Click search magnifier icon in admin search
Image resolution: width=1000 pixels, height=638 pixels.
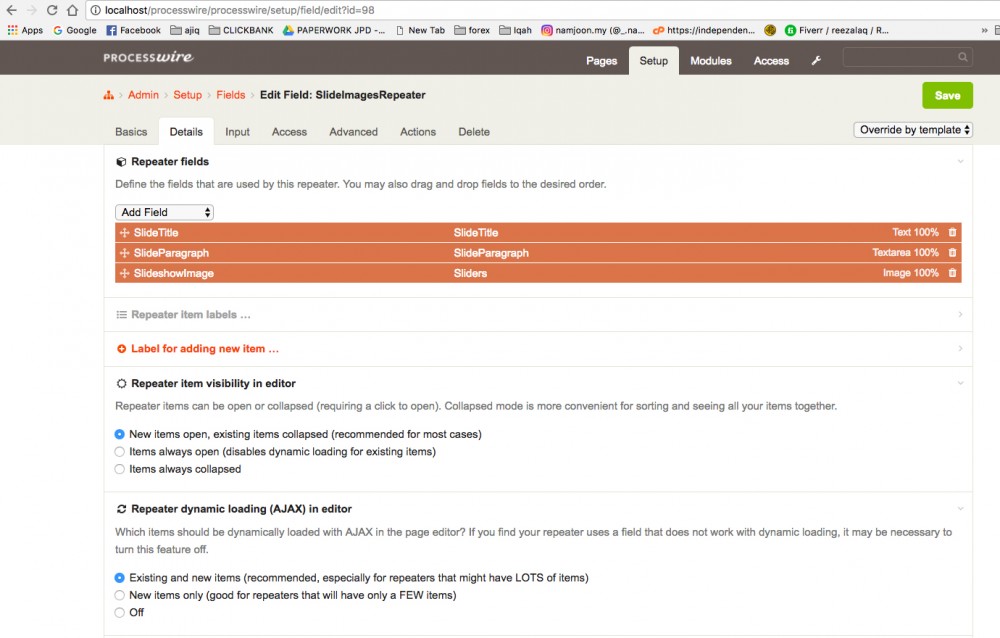[963, 58]
